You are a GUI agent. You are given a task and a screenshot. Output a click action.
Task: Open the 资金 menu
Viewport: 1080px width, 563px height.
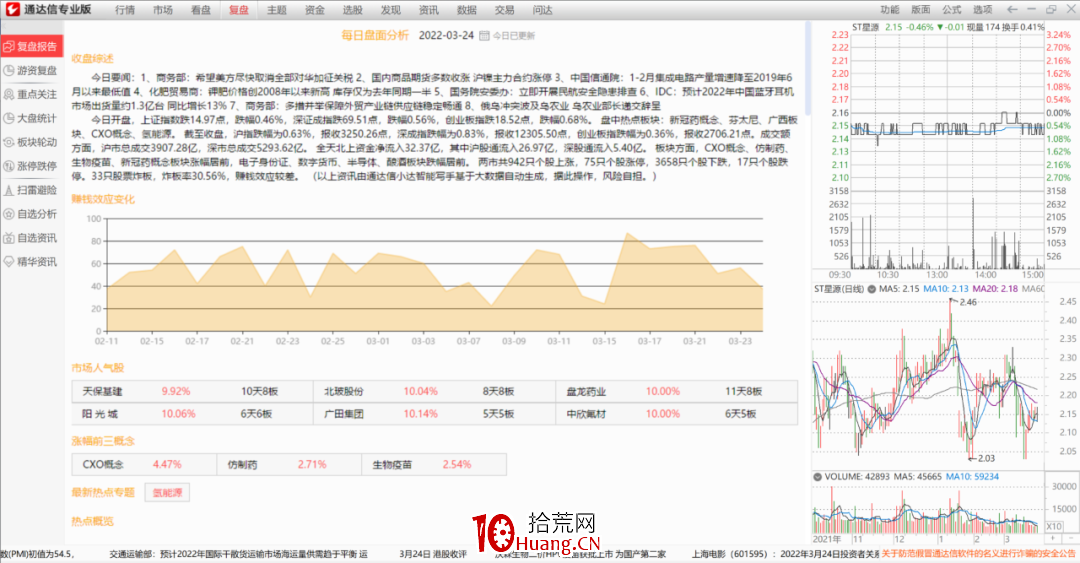pos(314,10)
